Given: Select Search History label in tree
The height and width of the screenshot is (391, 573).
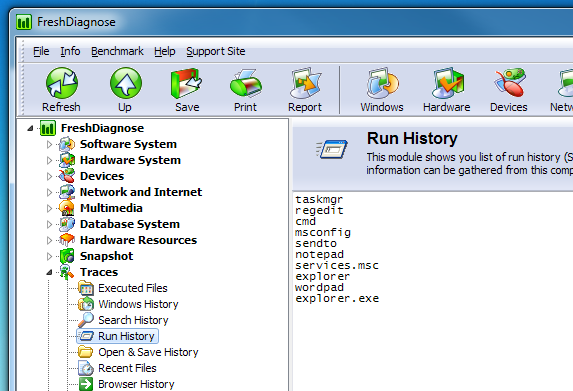Looking at the screenshot, I should coord(133,320).
